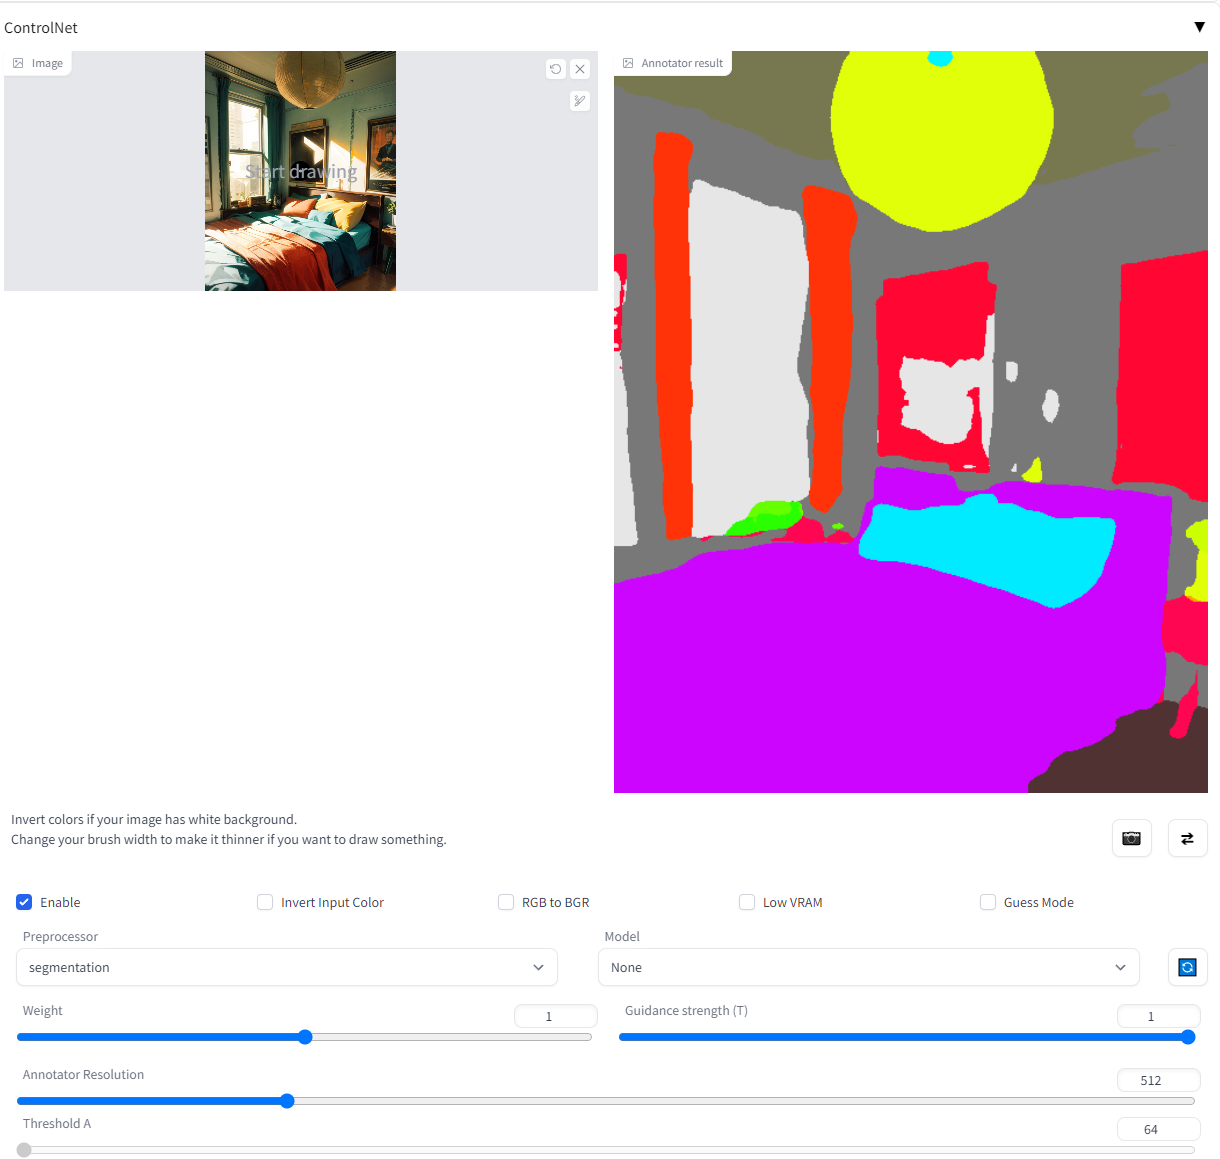The height and width of the screenshot is (1159, 1220).
Task: Switch to the Image tab
Action: (38, 62)
